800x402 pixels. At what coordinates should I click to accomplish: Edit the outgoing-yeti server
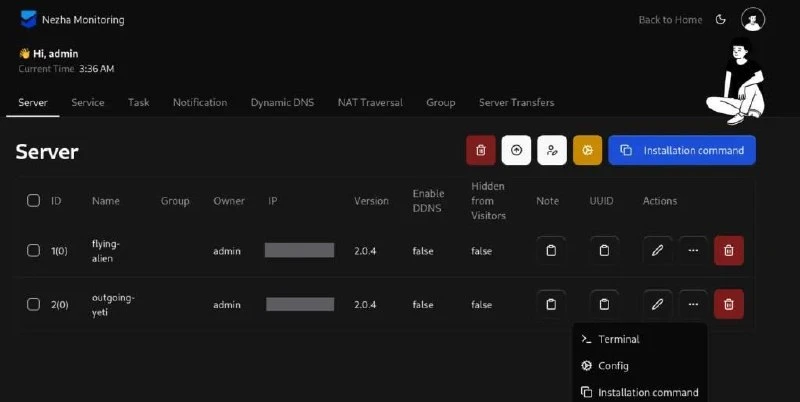tap(657, 304)
